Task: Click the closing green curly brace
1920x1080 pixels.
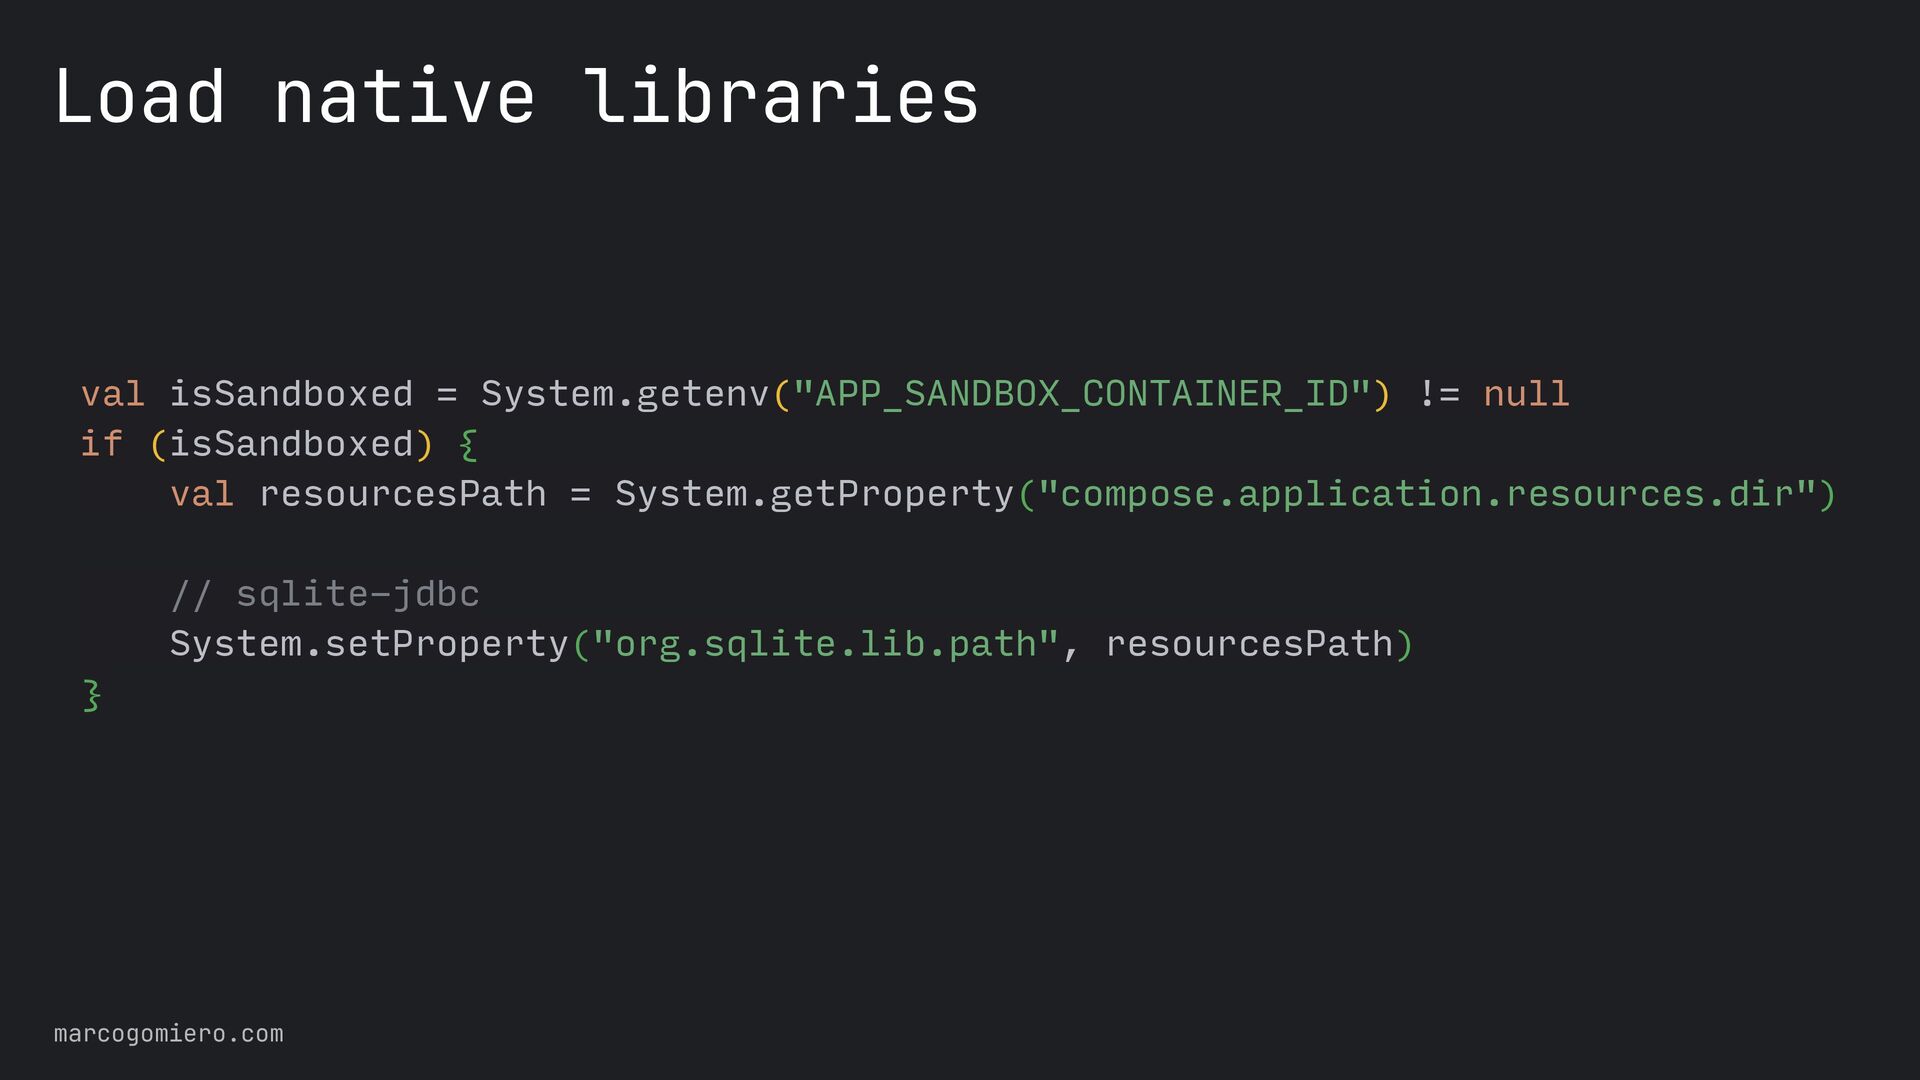Action: pos(91,695)
